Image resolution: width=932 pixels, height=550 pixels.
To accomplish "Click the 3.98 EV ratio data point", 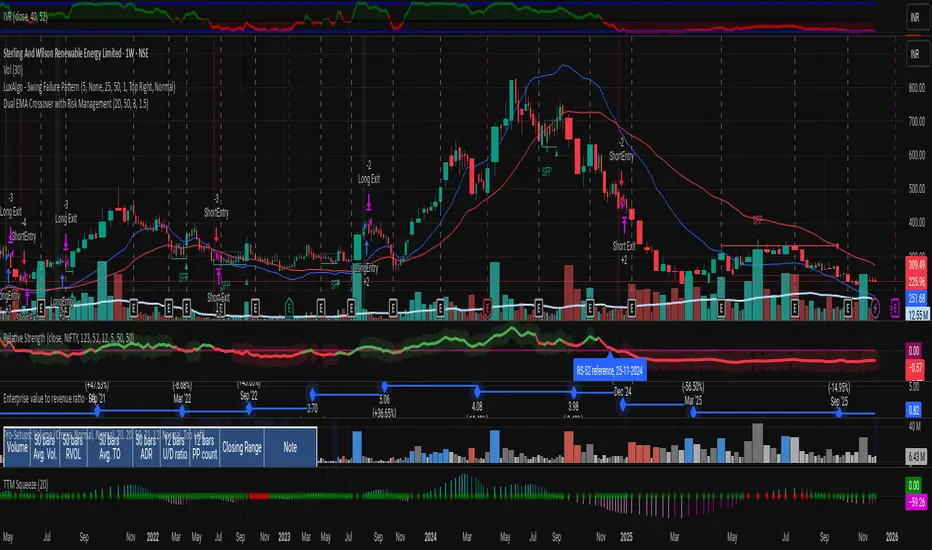I will point(573,392).
